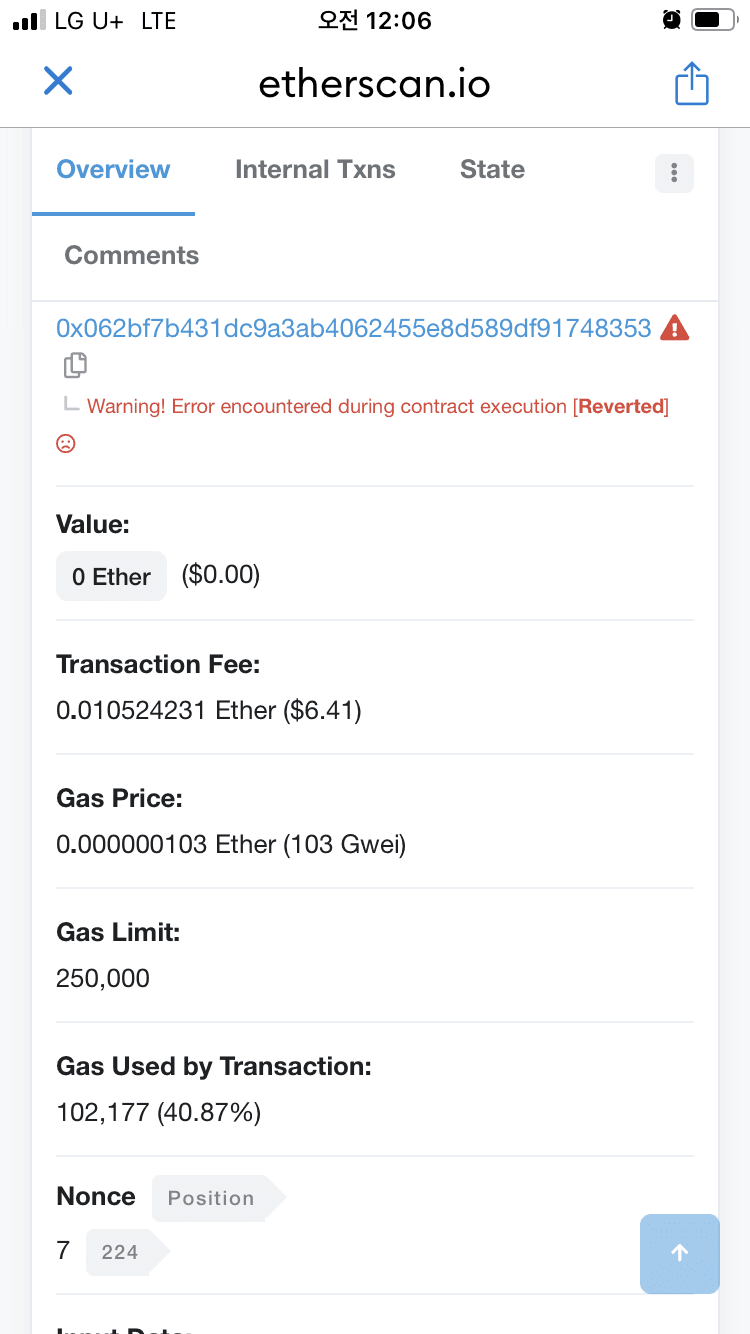Tap the alarm clock icon in the status bar

(672, 20)
